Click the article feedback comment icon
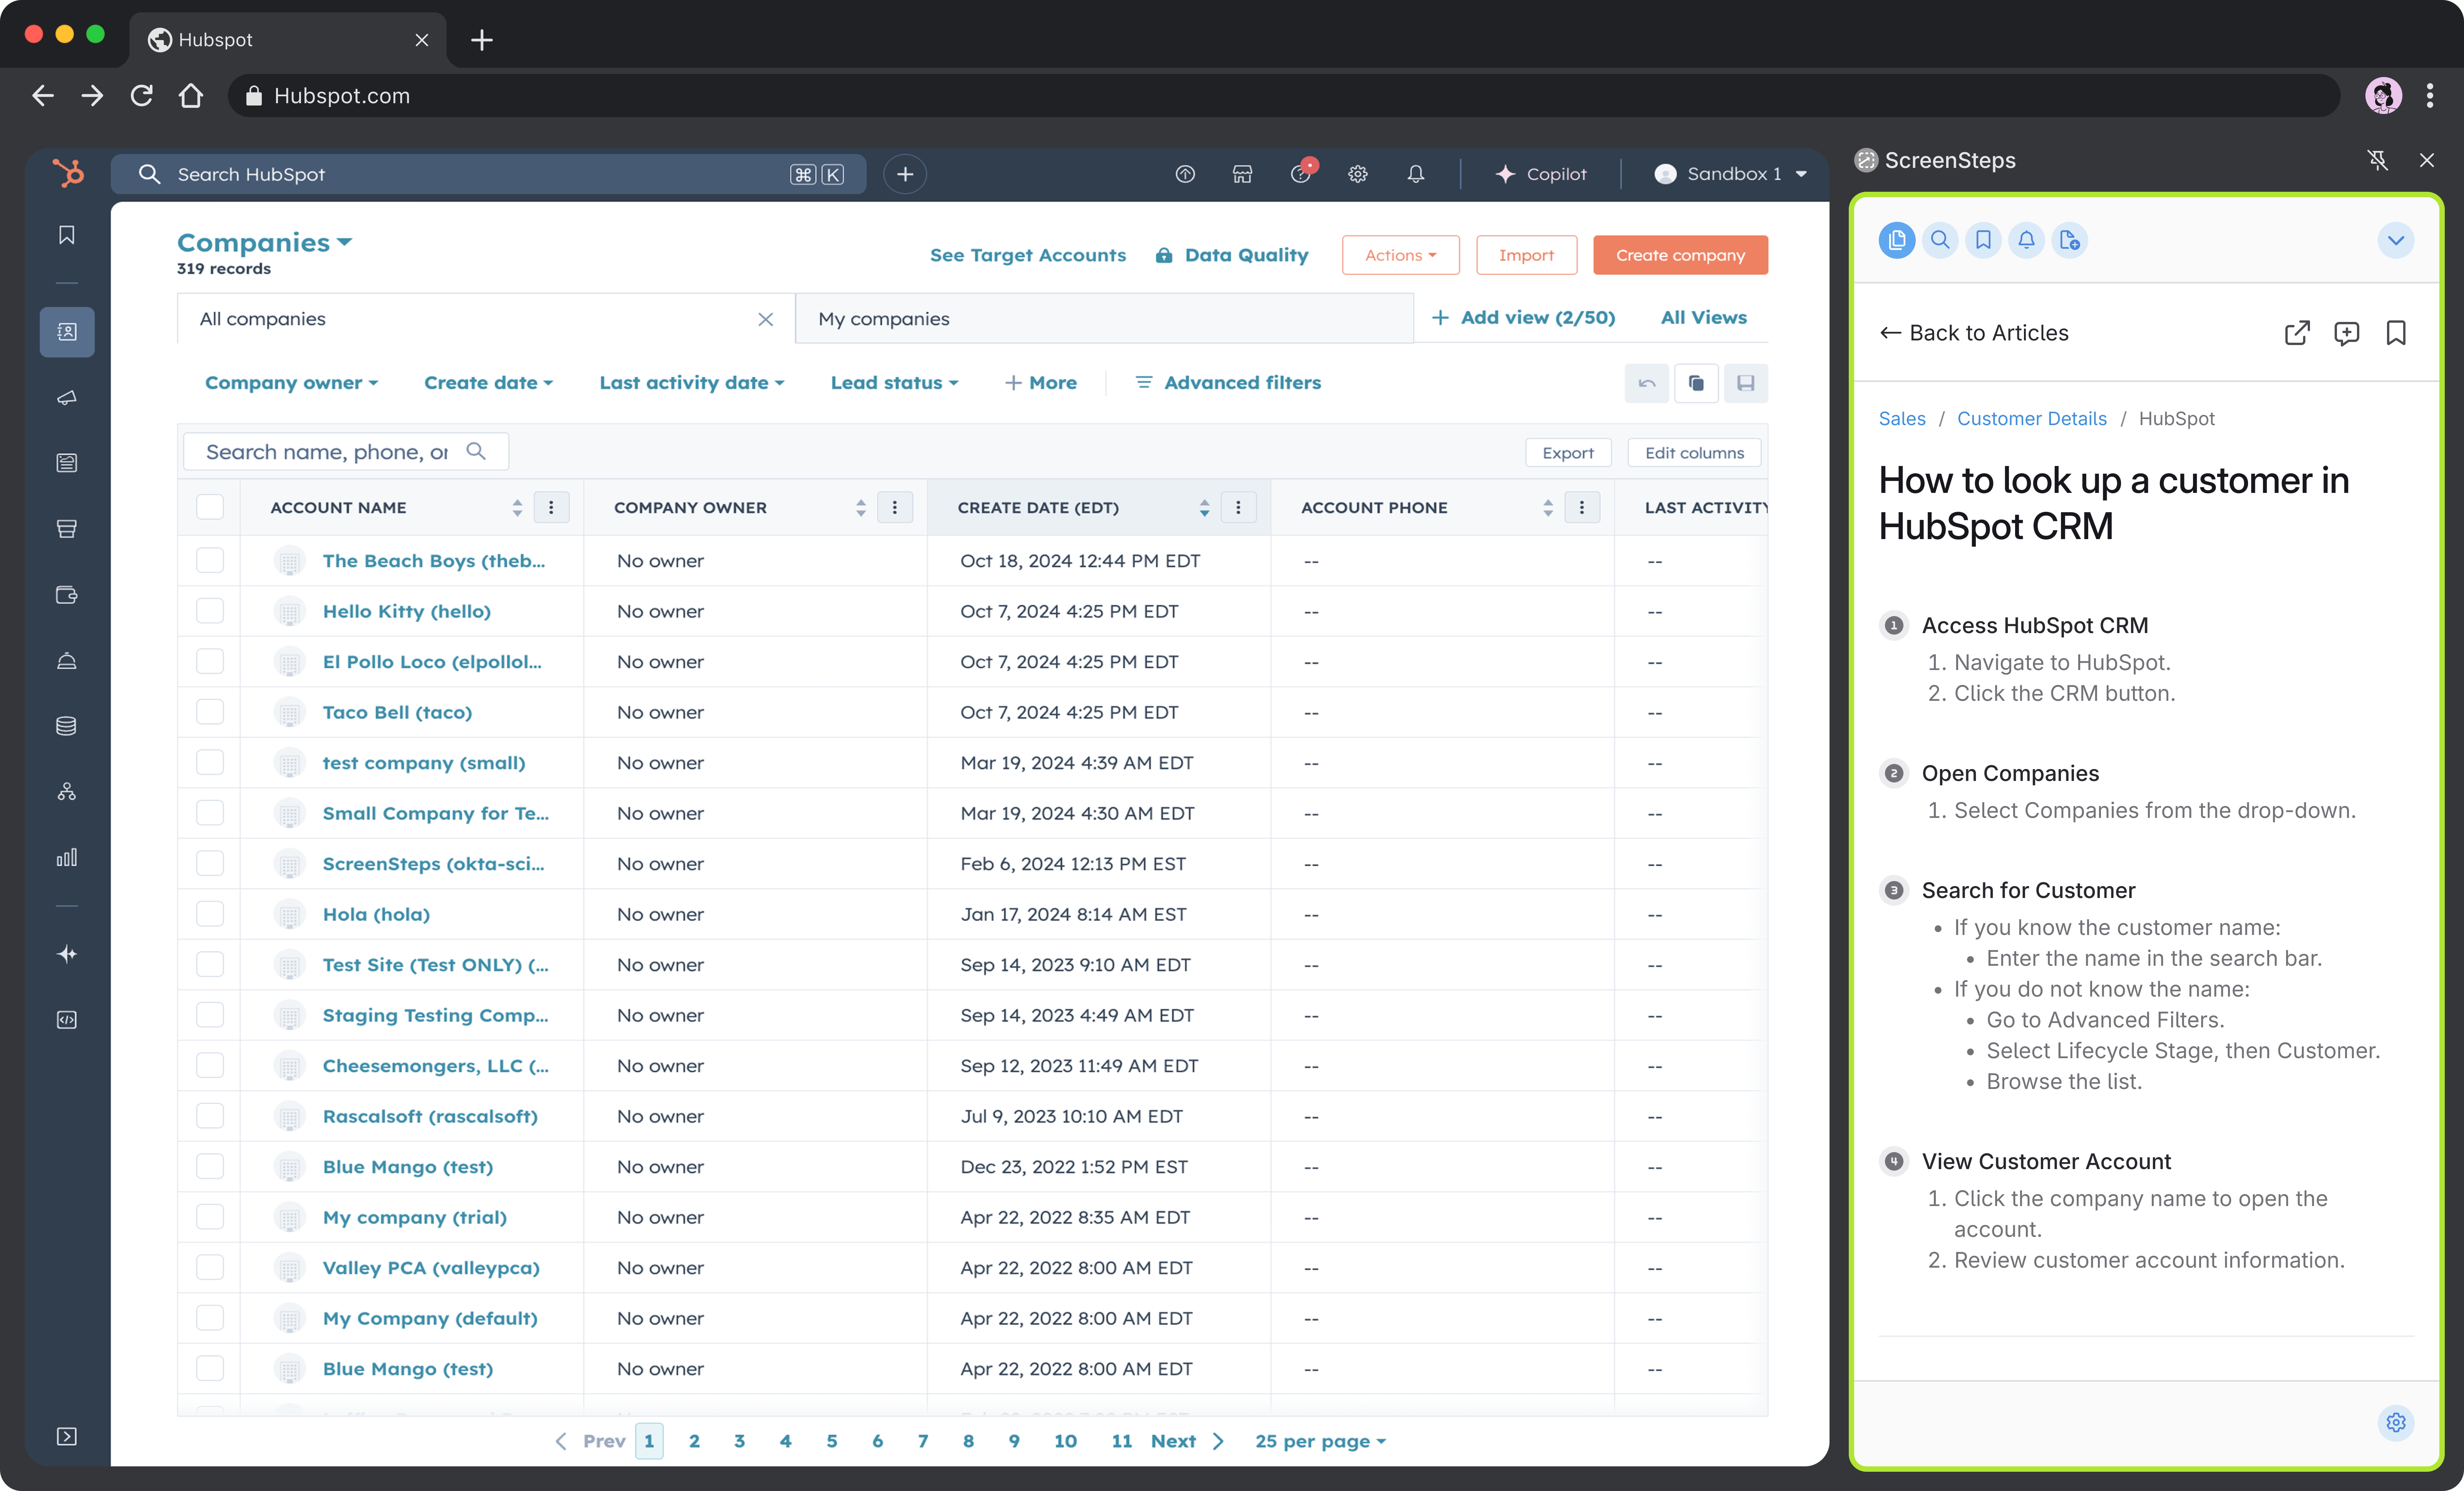 (x=2346, y=333)
